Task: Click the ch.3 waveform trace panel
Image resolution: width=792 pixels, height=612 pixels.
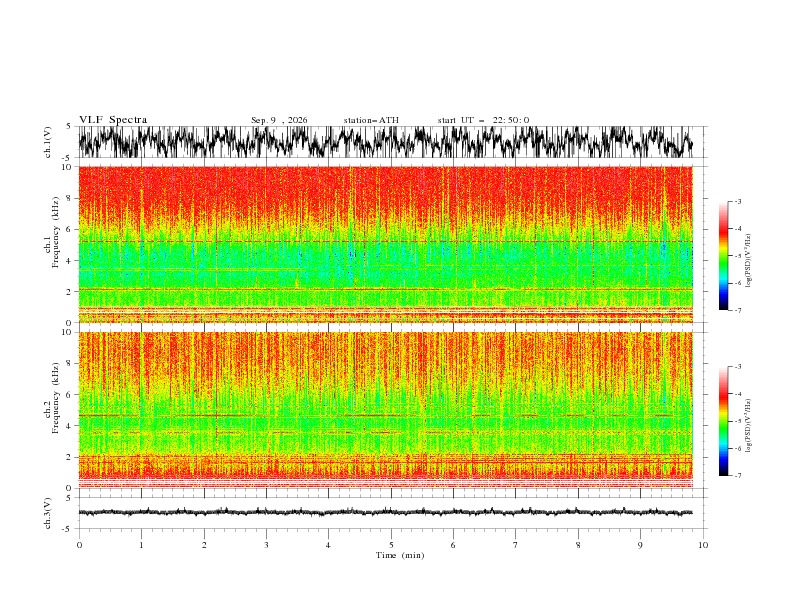Action: [385, 513]
